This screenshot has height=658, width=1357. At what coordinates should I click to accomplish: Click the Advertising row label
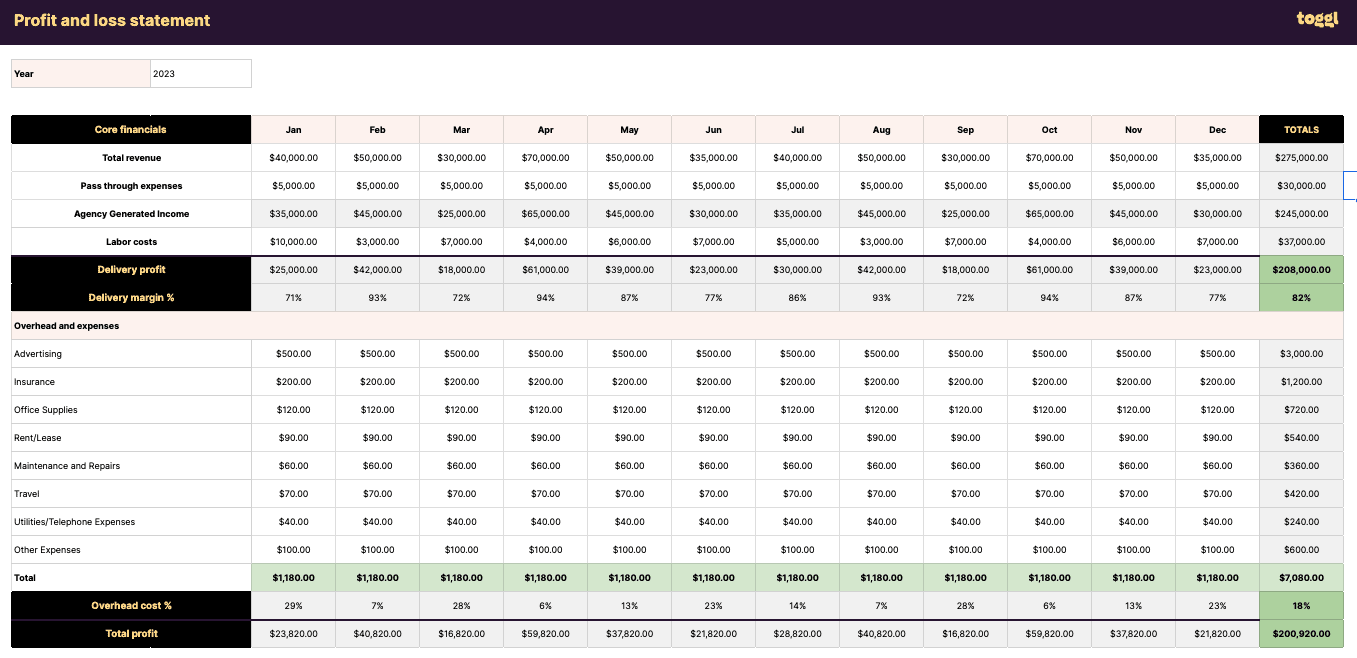[x=38, y=354]
